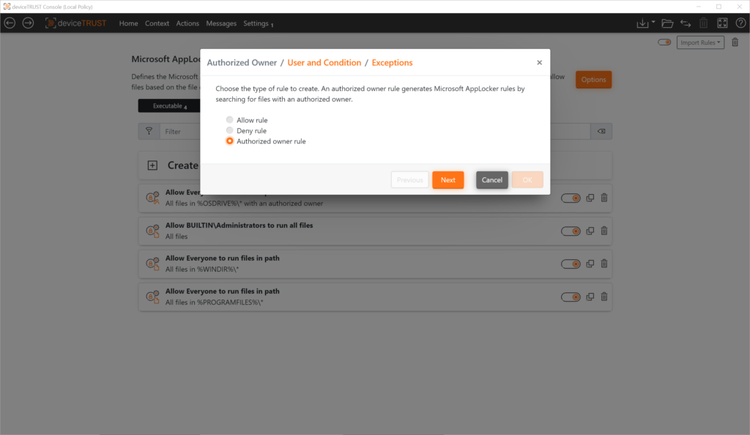Click the fullscreen expand icon

click(722, 23)
